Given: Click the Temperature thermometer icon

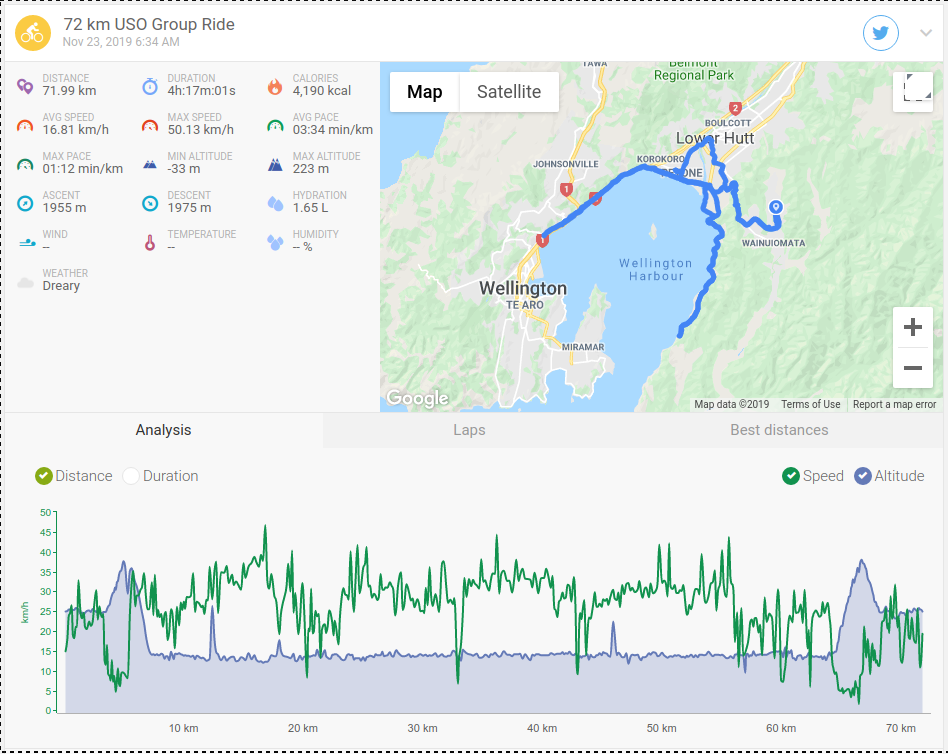Looking at the screenshot, I should [150, 242].
